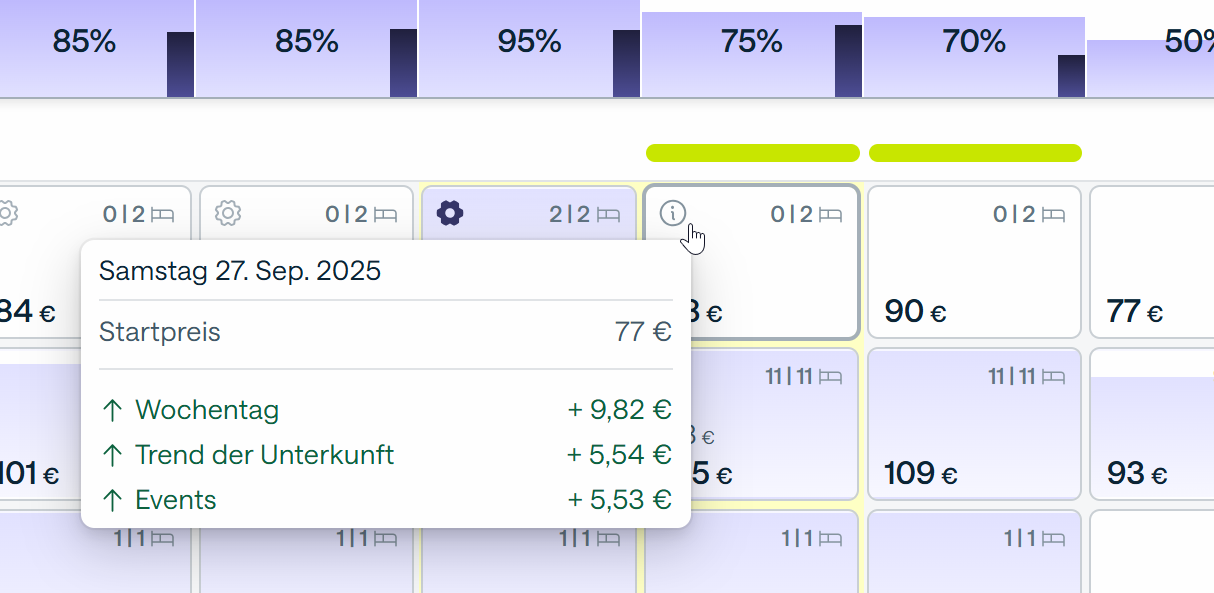Click the filled gear icon in the highlighted cell
Screen dimensions: 1214x593
[x=450, y=213]
